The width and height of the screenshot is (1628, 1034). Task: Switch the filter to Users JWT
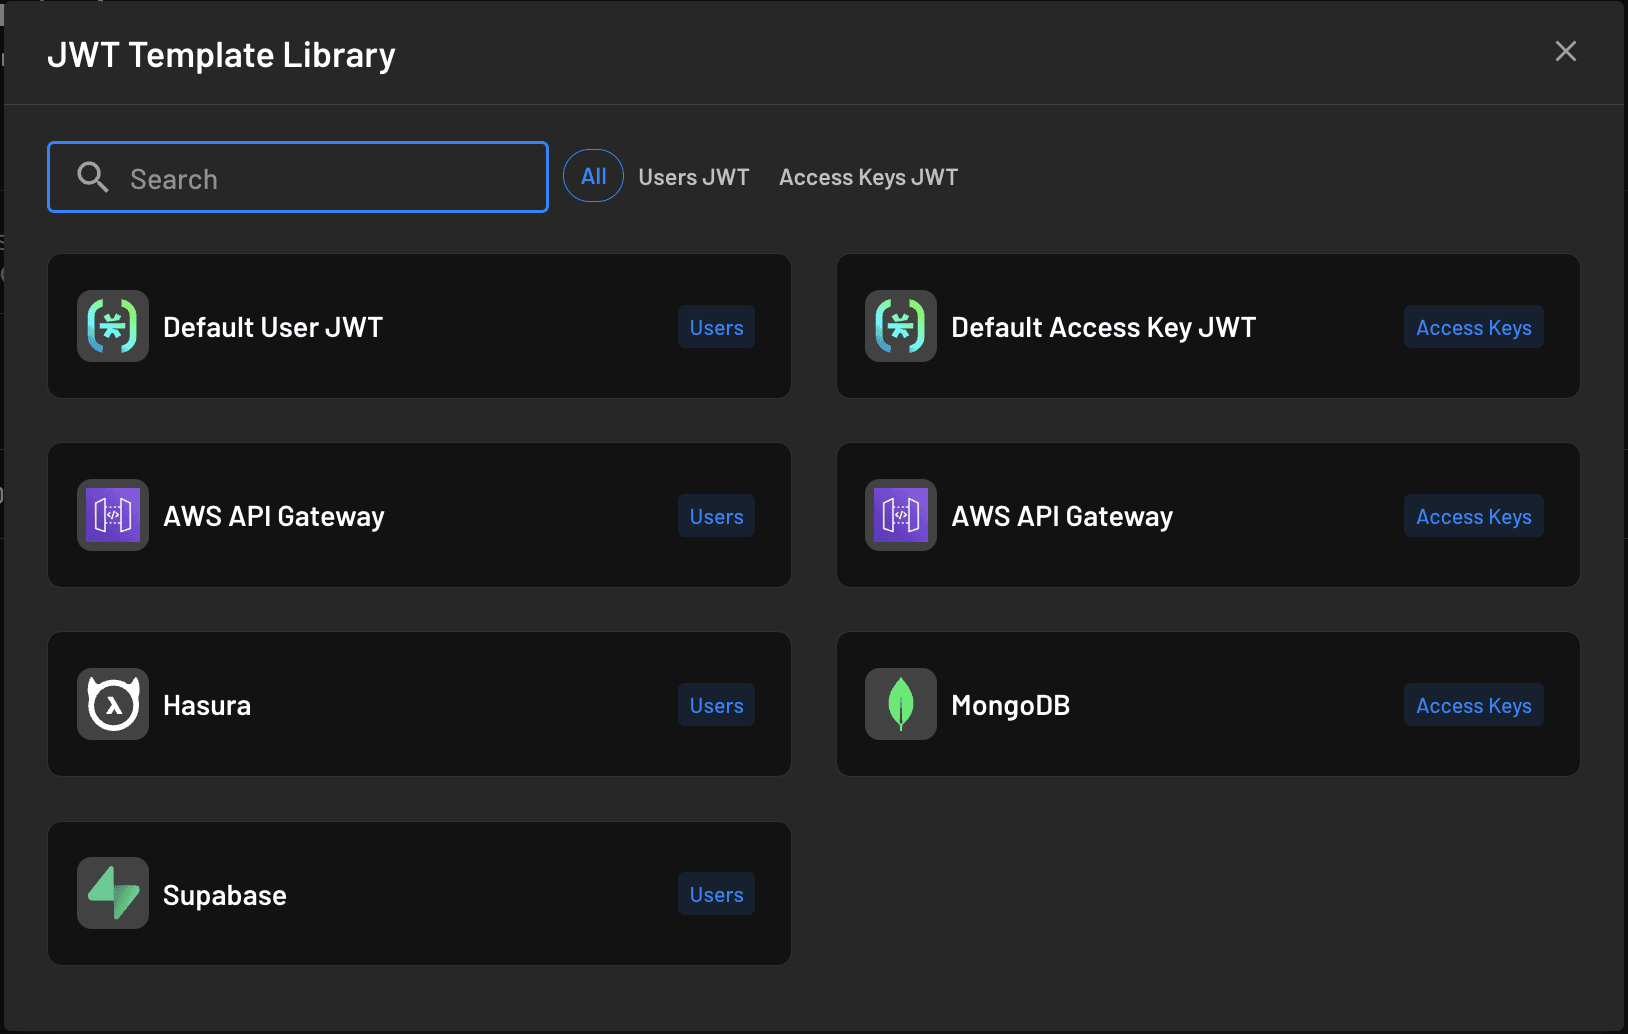coord(694,176)
